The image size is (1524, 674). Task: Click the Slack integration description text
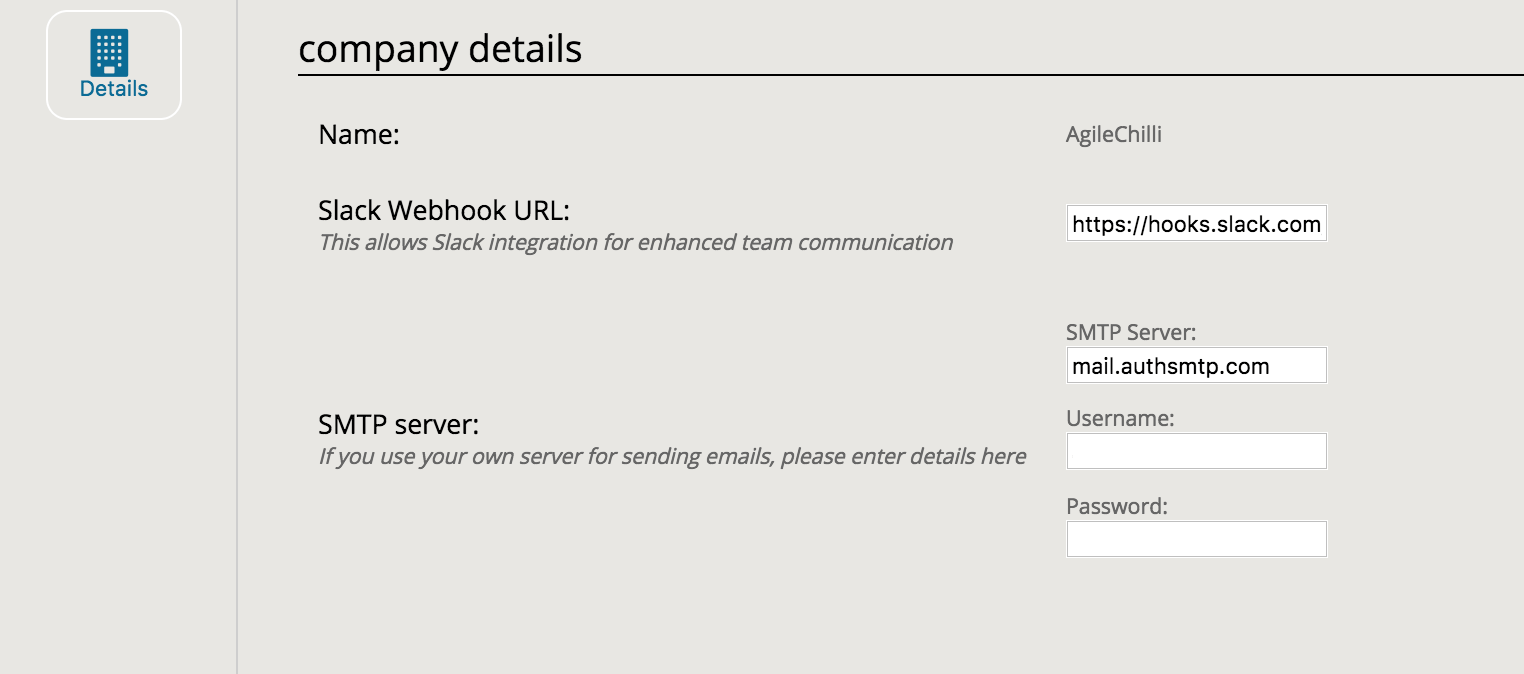(x=635, y=242)
